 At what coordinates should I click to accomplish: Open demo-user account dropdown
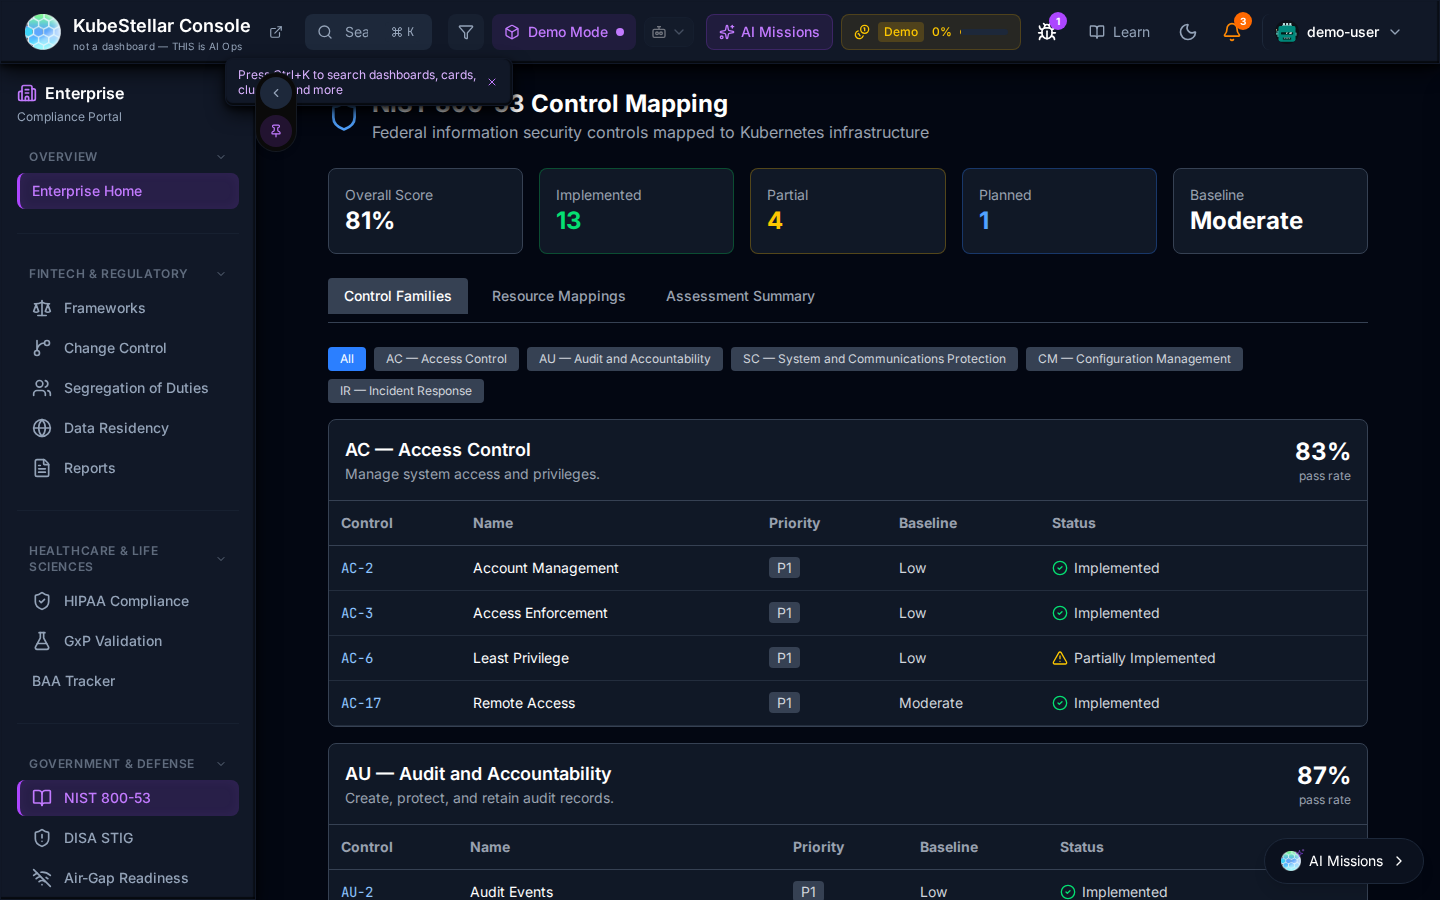(1338, 32)
